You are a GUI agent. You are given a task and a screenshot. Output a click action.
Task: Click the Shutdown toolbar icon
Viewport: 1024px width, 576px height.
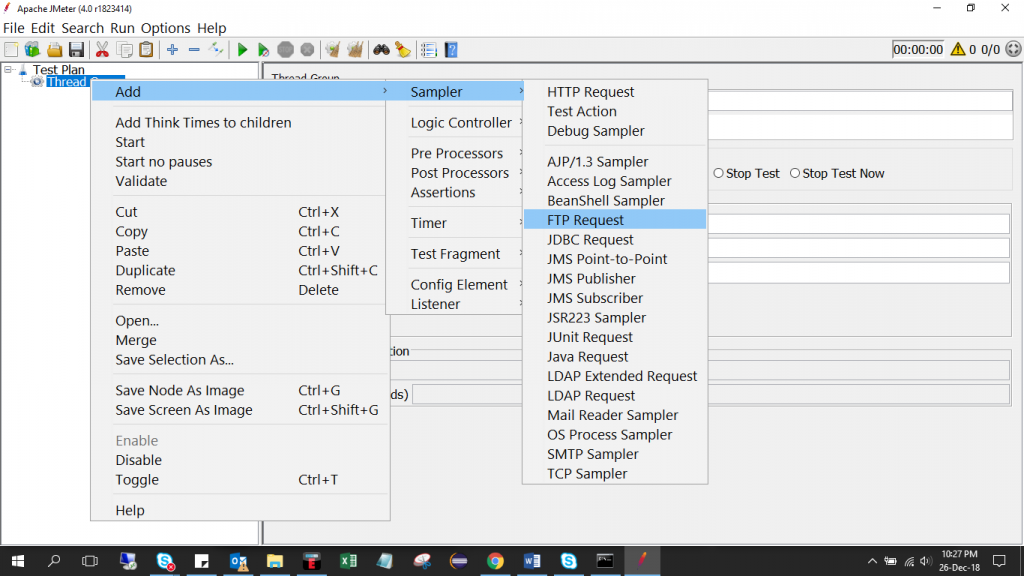pos(307,50)
